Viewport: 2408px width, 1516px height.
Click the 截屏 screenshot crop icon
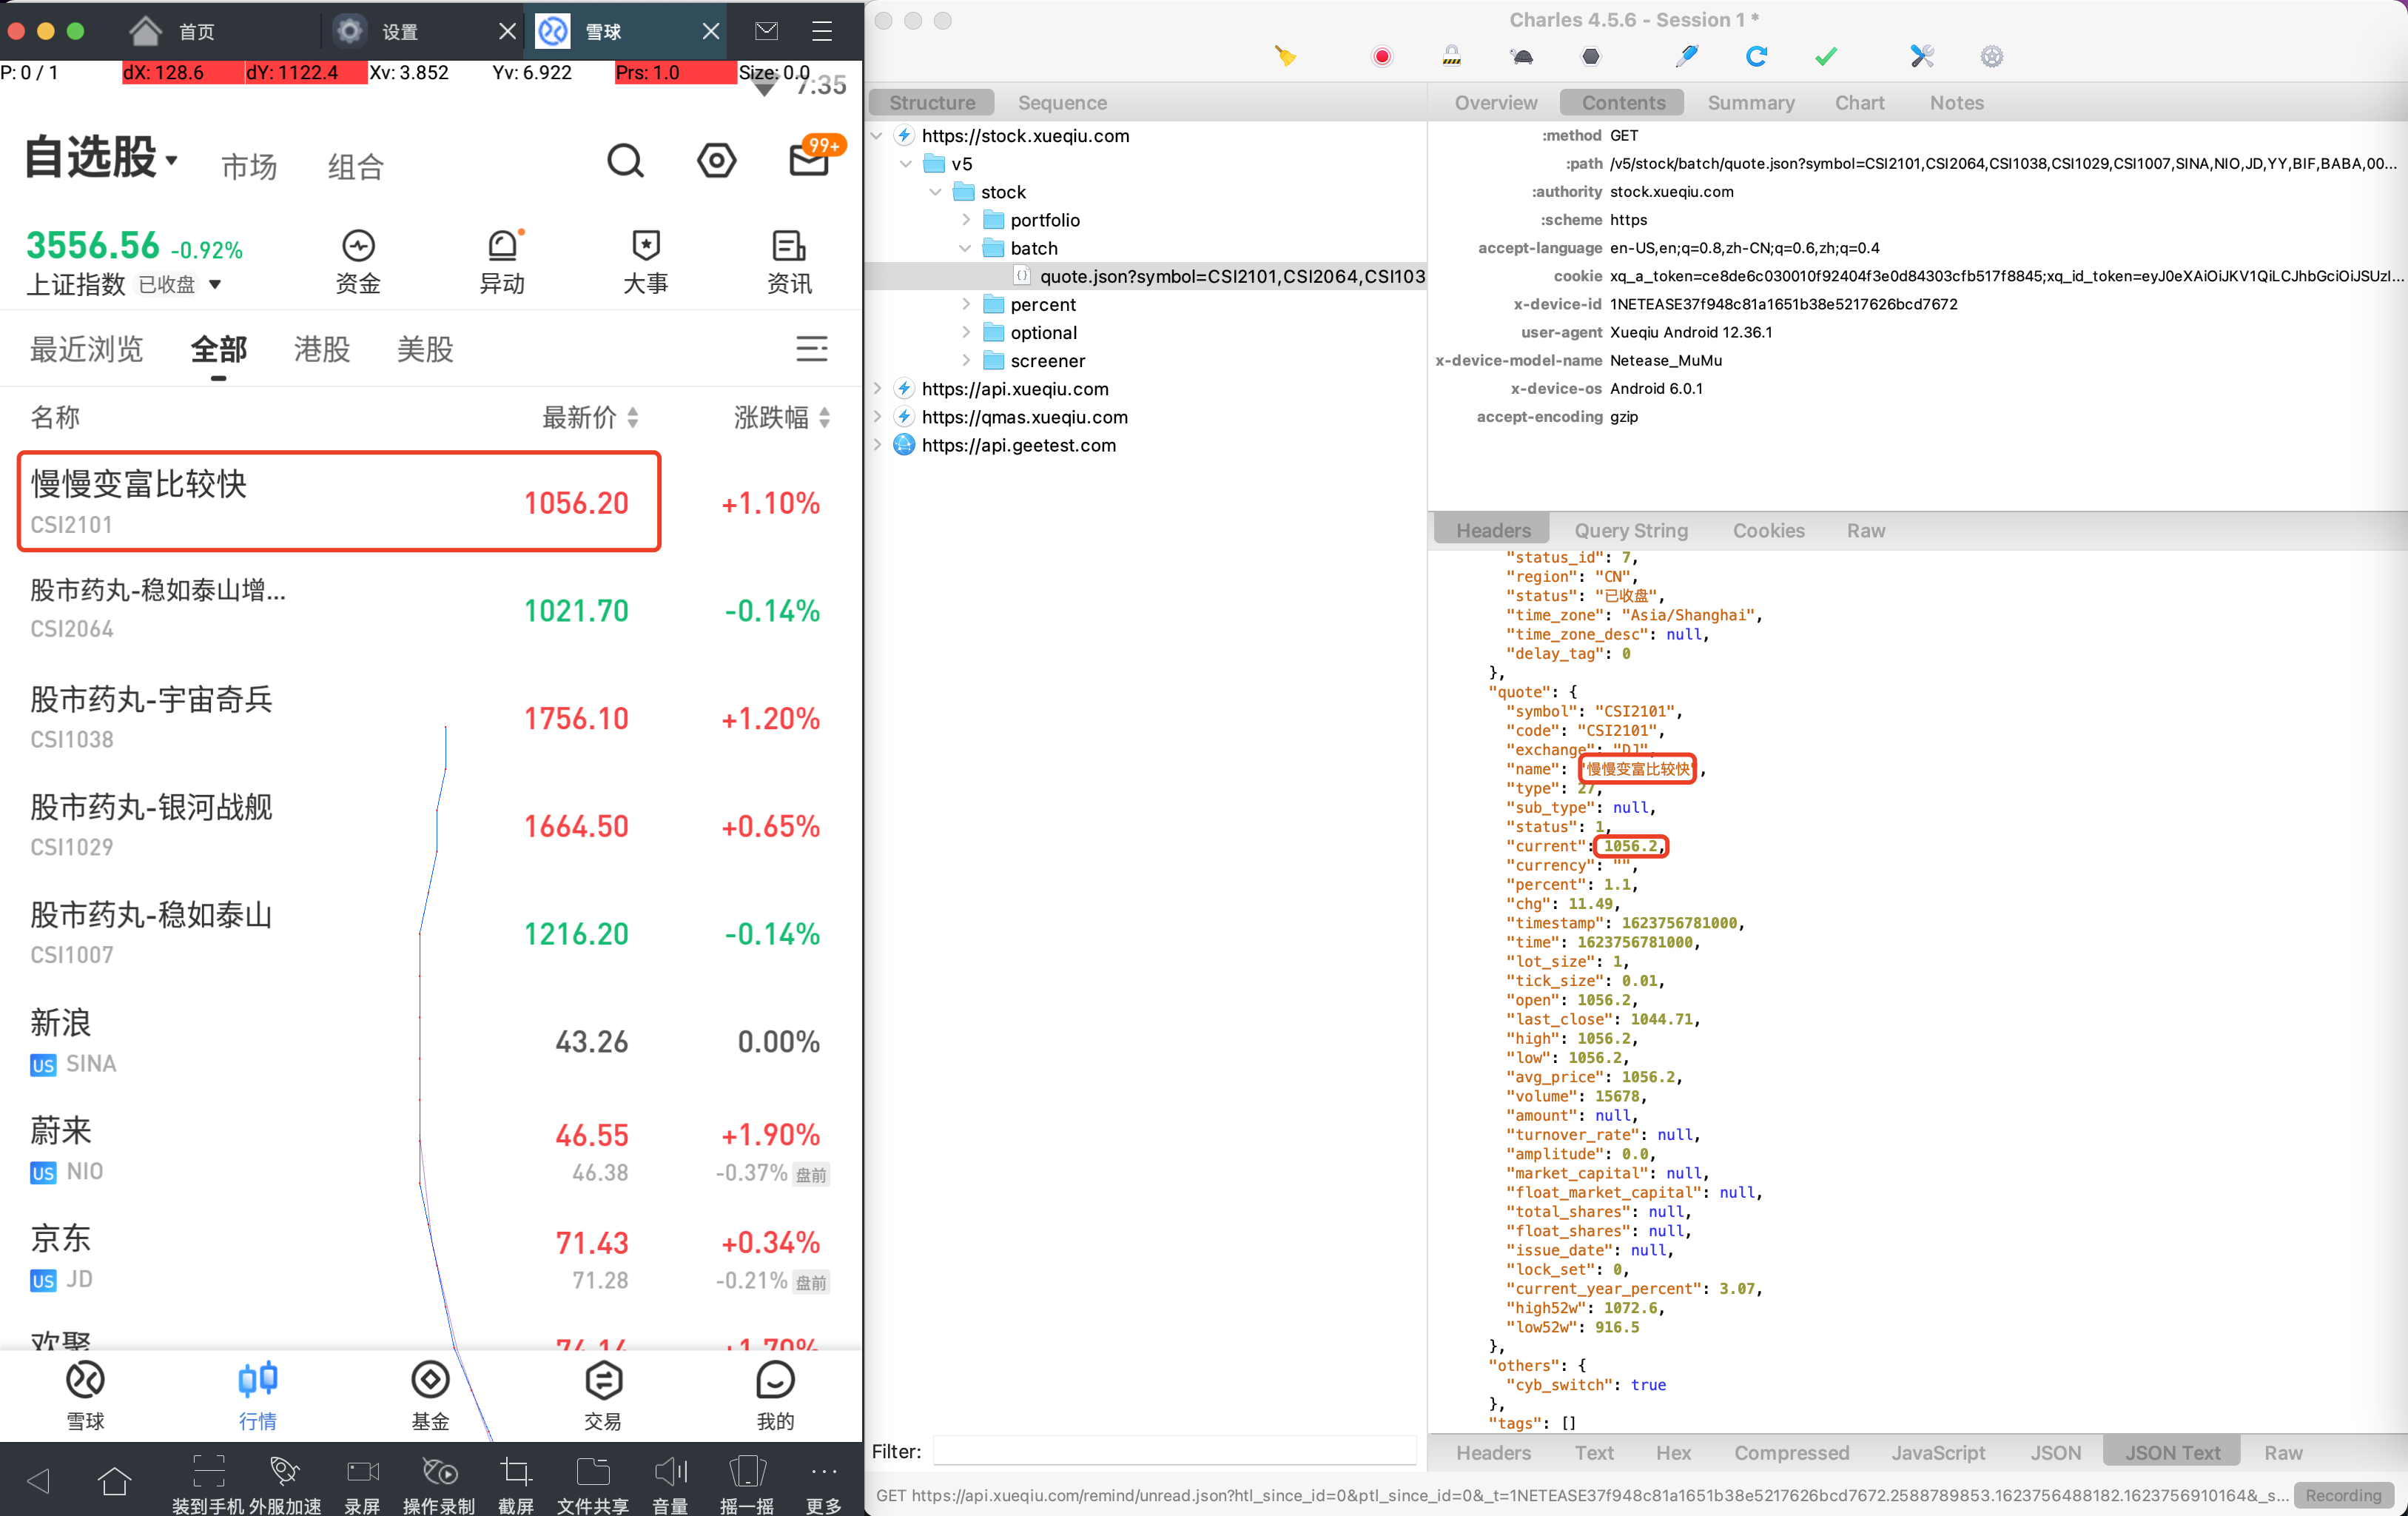[516, 1471]
